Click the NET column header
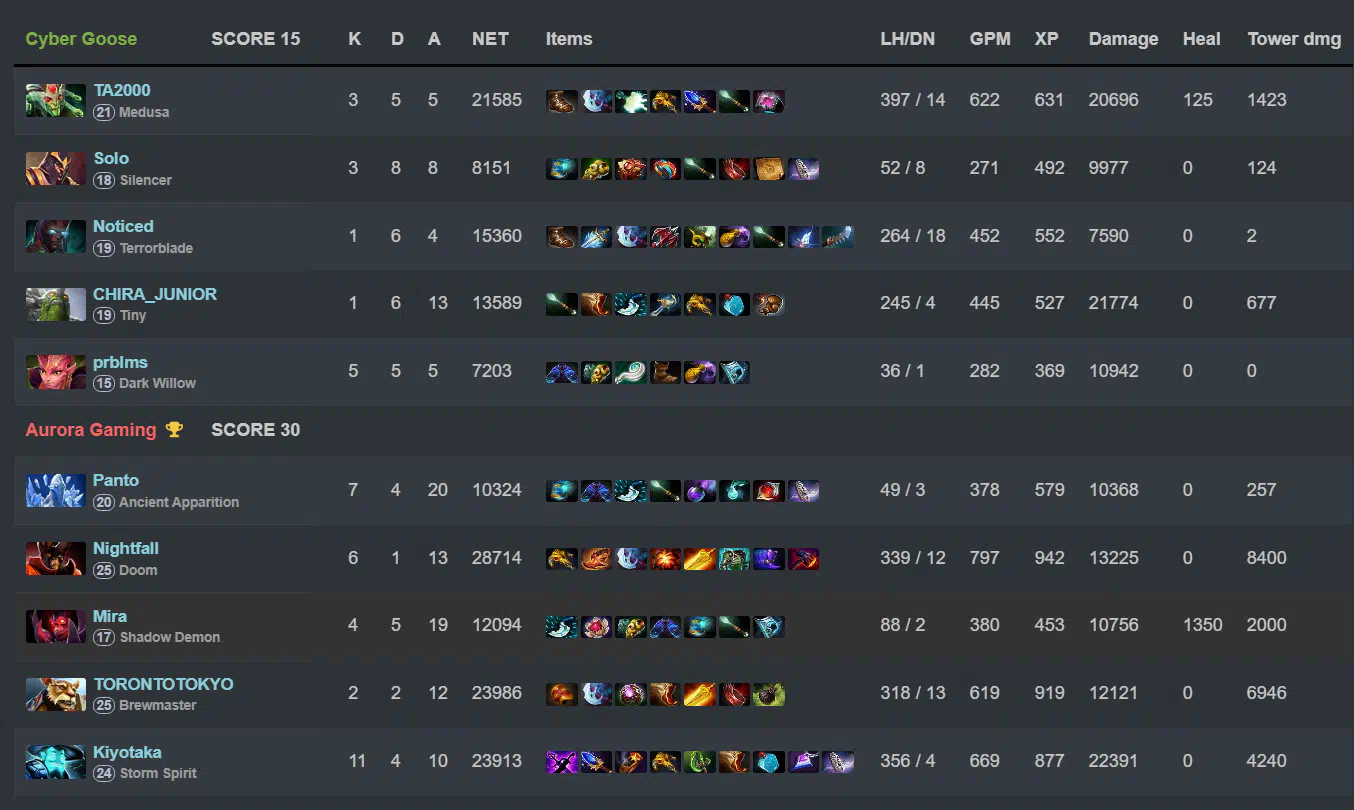 [x=490, y=39]
